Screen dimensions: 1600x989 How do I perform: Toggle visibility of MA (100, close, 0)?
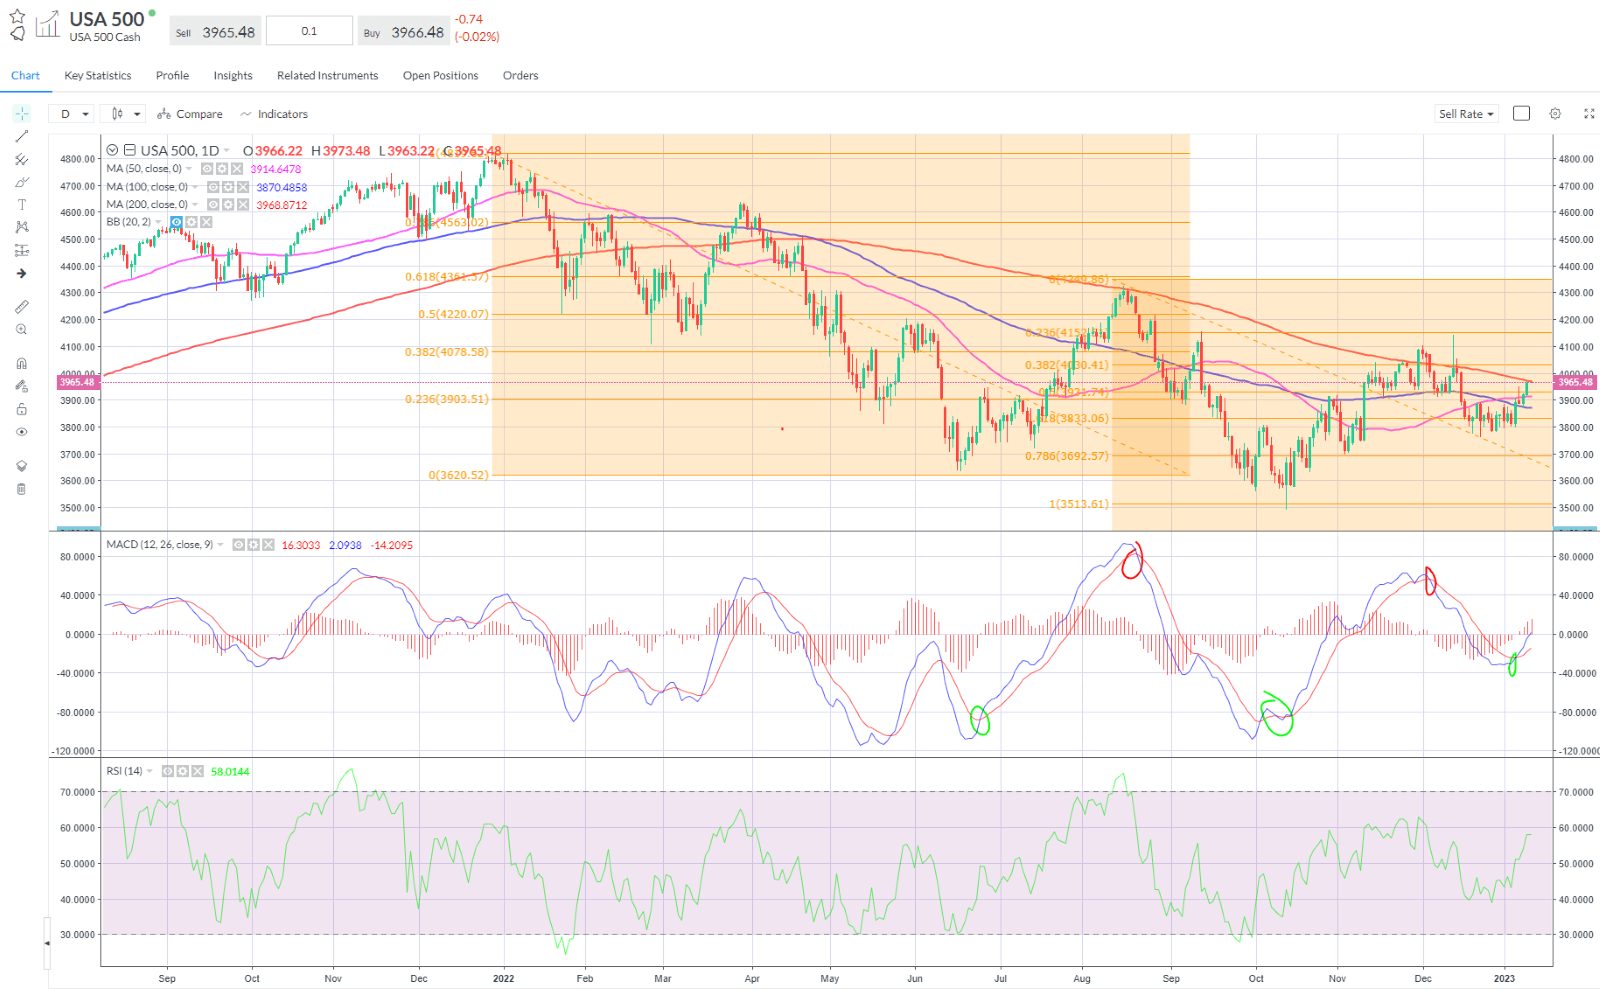[213, 187]
